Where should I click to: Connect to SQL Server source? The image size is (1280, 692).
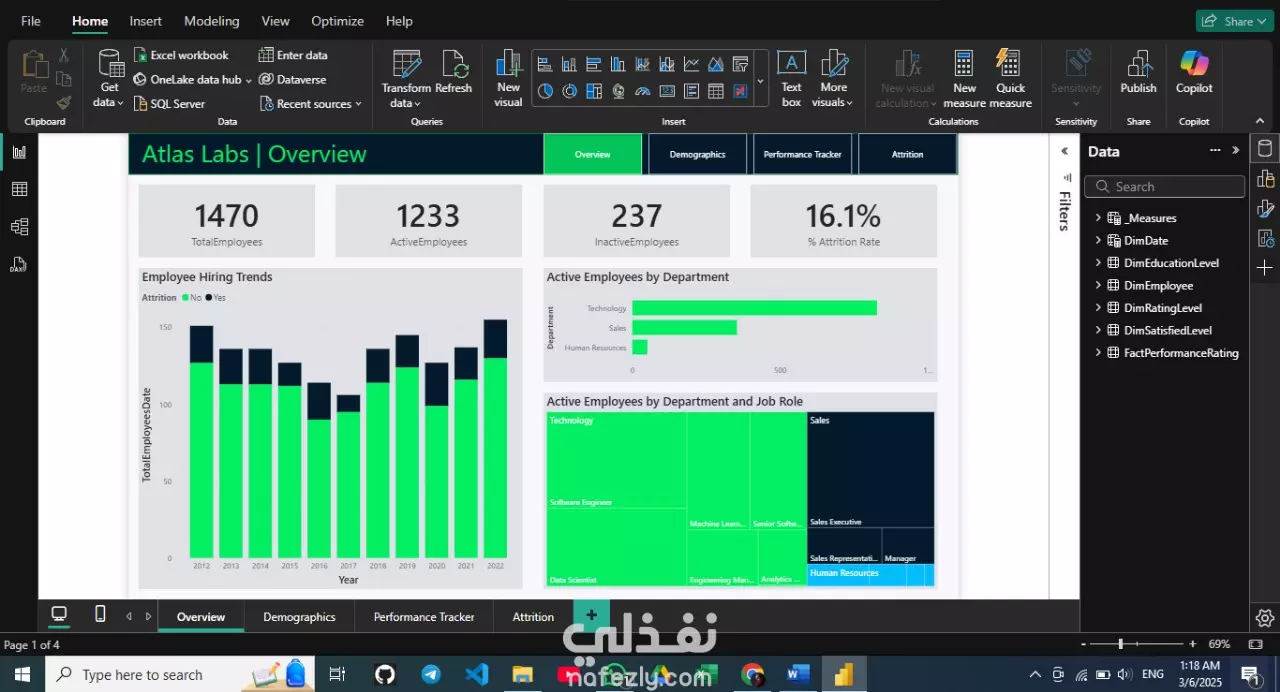tap(169, 103)
